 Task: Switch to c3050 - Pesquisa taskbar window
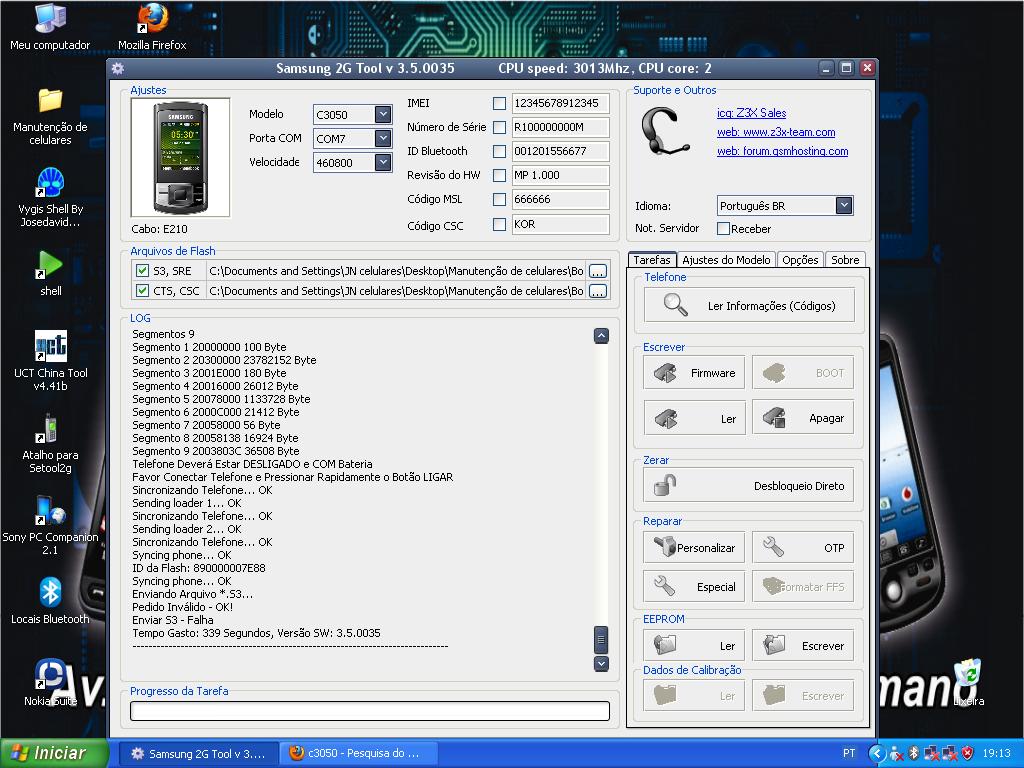[x=357, y=753]
